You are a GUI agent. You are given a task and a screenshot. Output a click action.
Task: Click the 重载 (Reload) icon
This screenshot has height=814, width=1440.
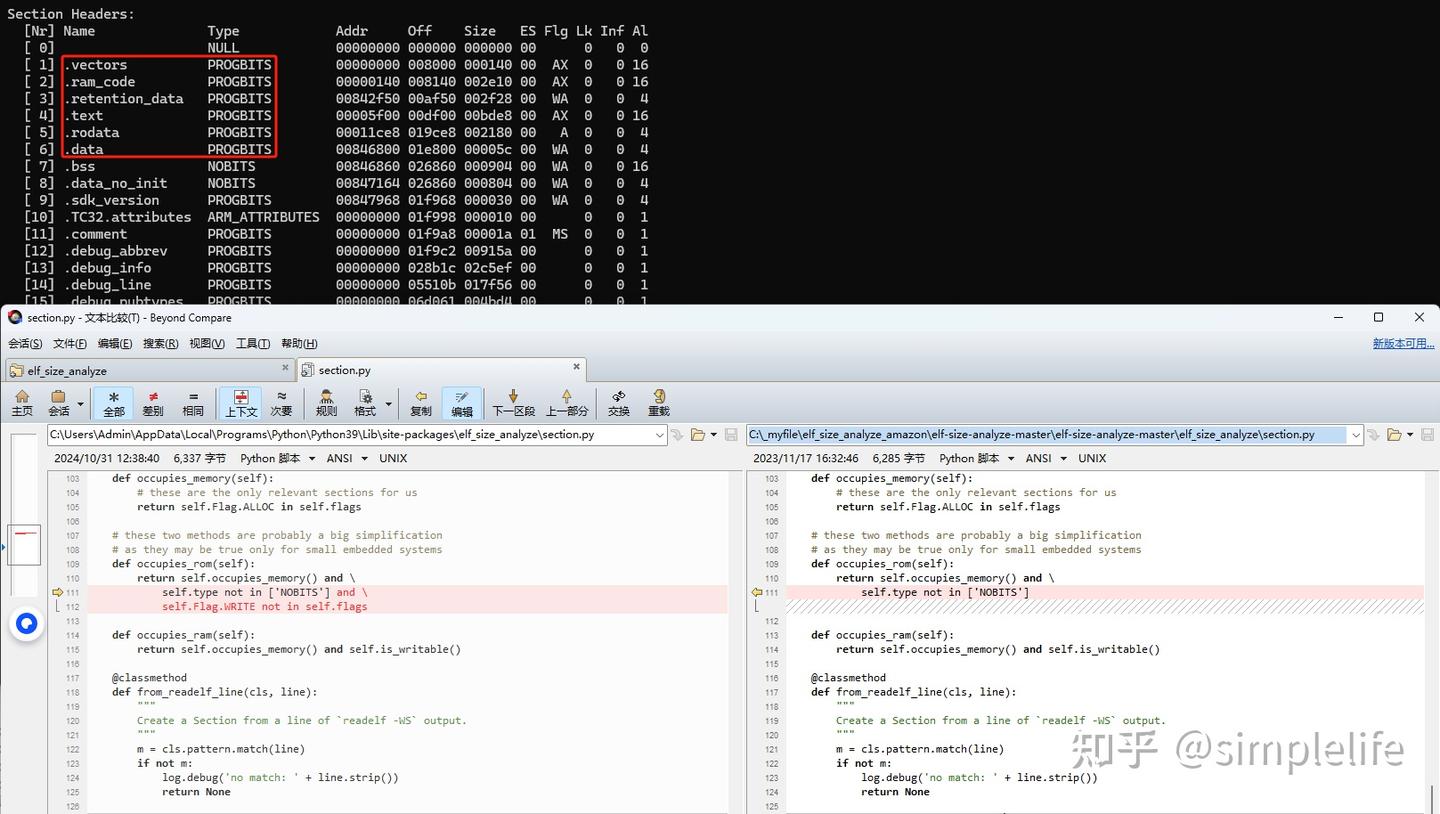659,402
